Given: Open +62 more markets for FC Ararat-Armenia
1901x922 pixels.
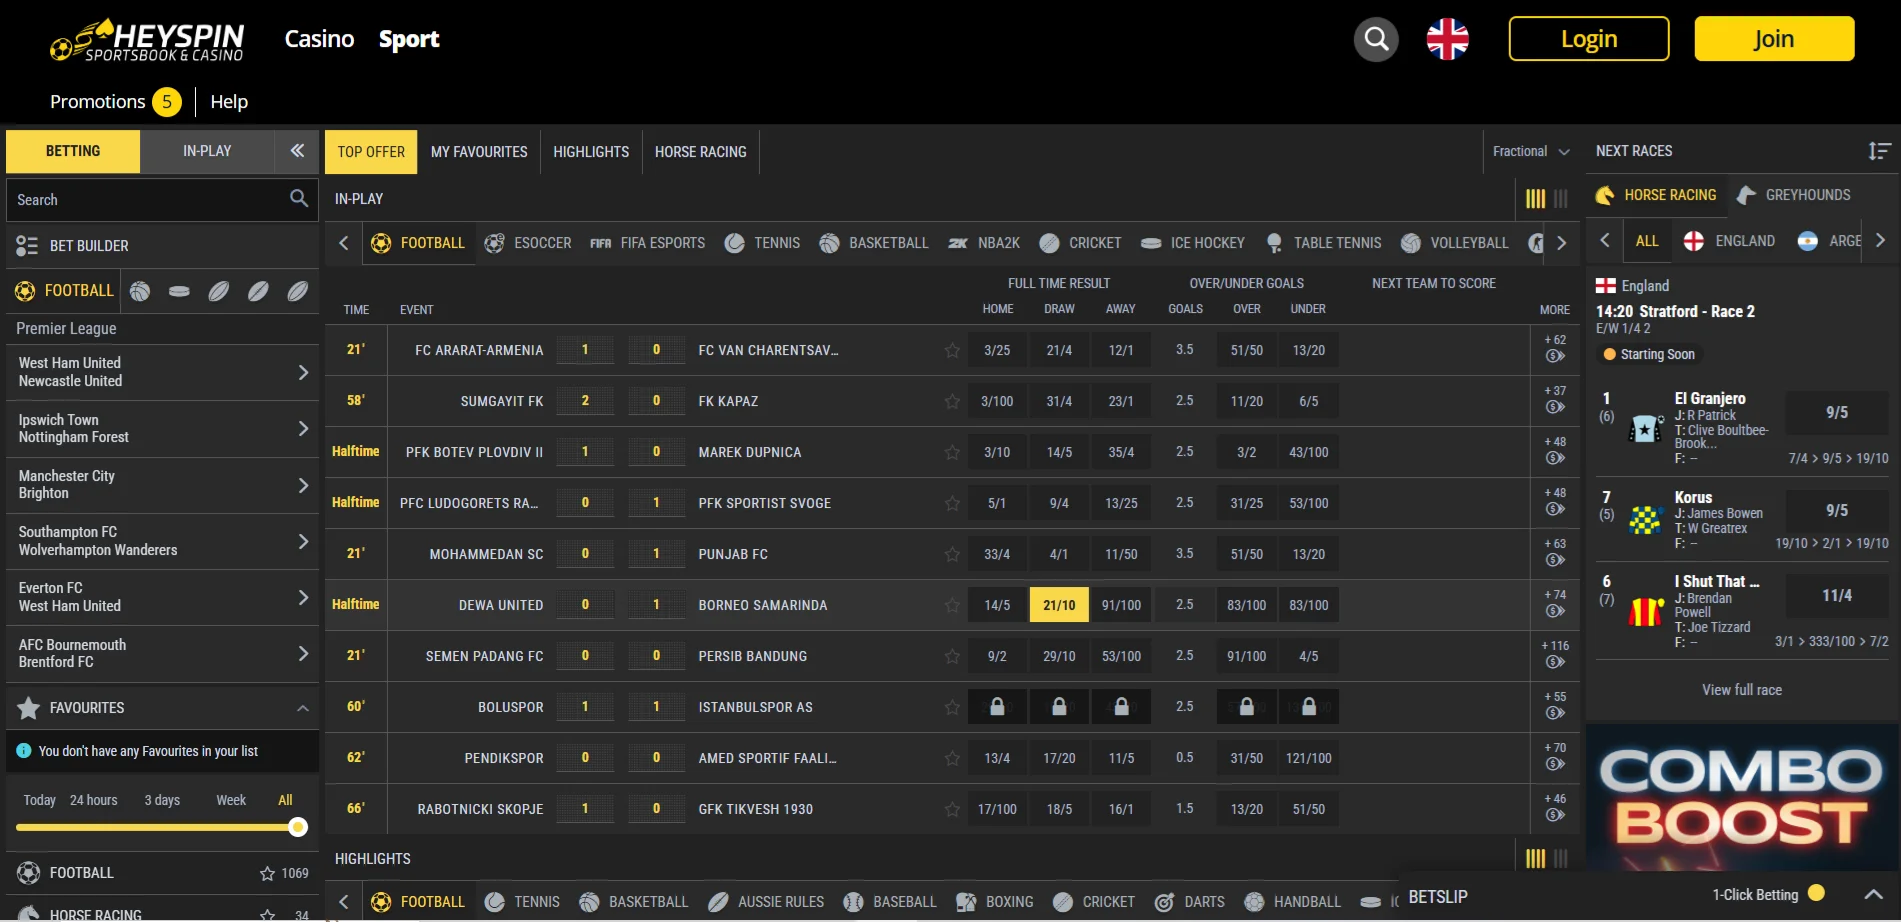Looking at the screenshot, I should coord(1555,340).
